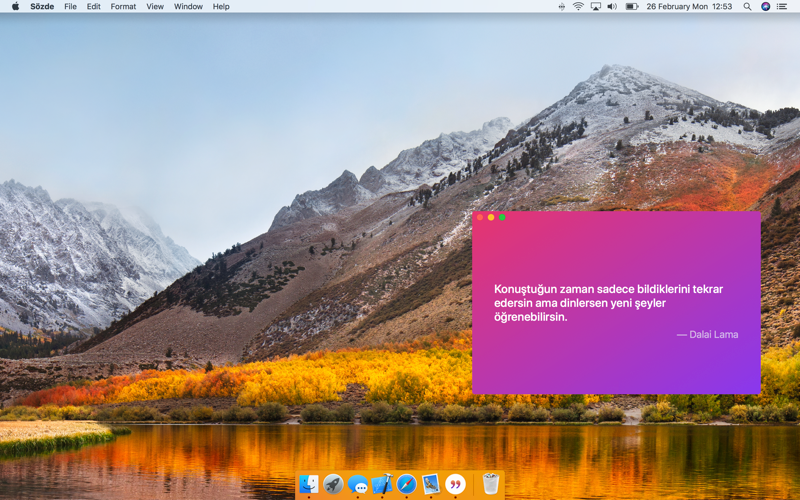Open Finder from the Dock
This screenshot has height=500, width=800.
pos(309,483)
